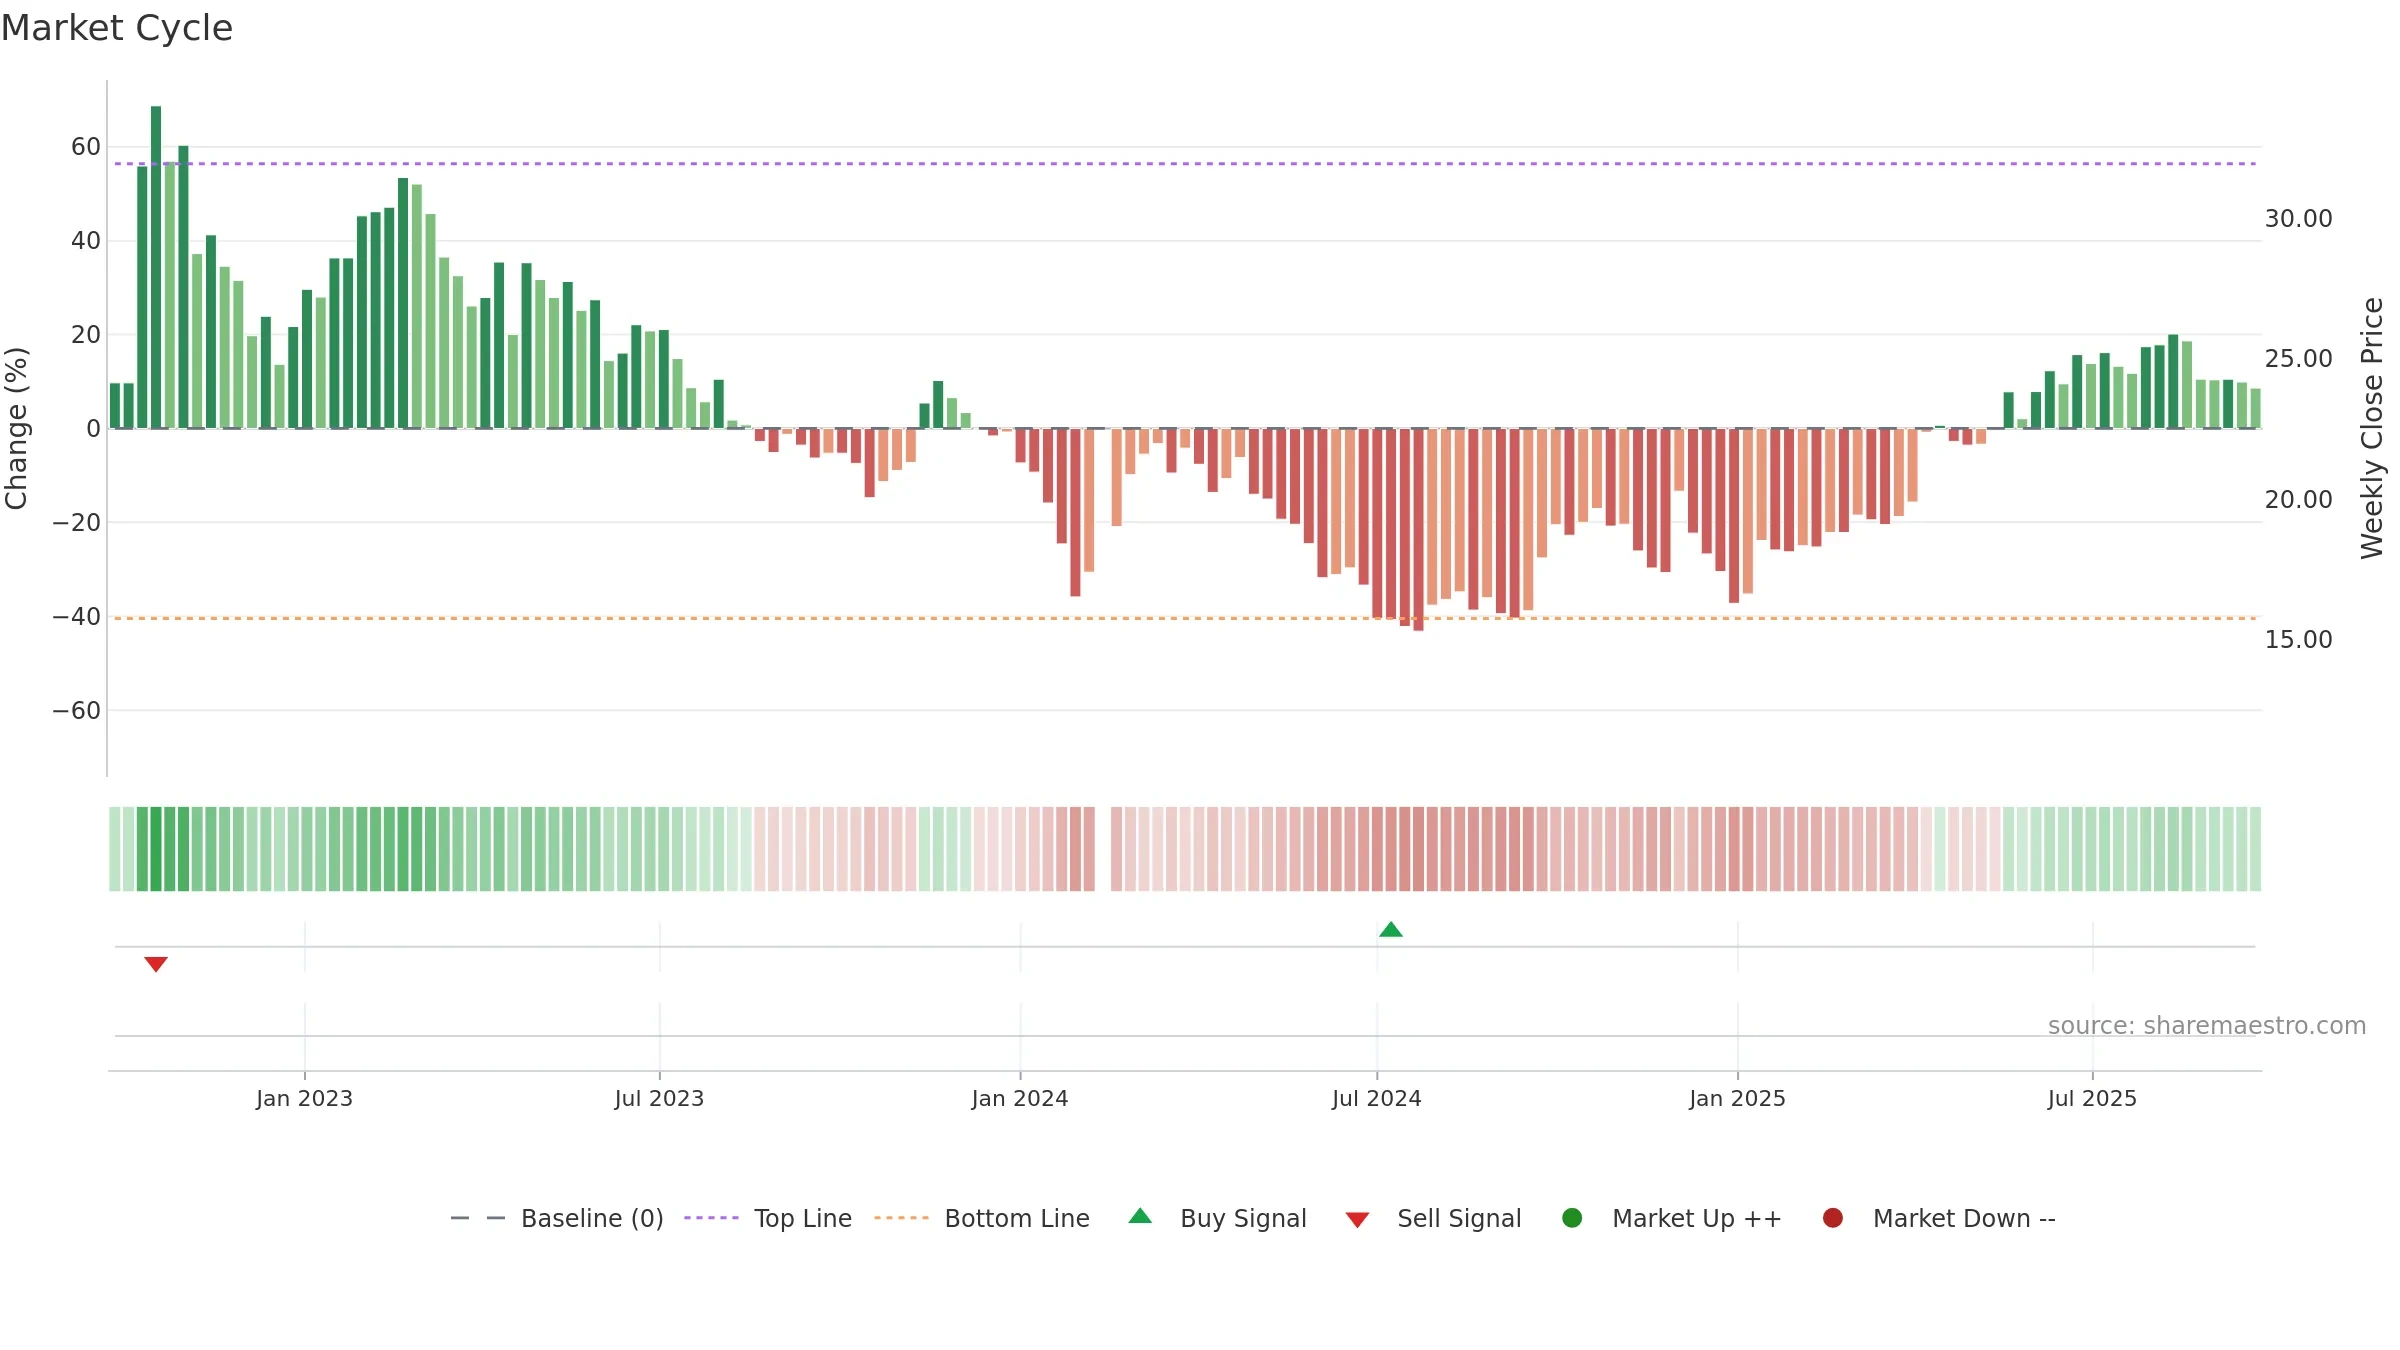Toggle the Top Line legend entry
The width and height of the screenshot is (2400, 1350).
[x=768, y=1218]
